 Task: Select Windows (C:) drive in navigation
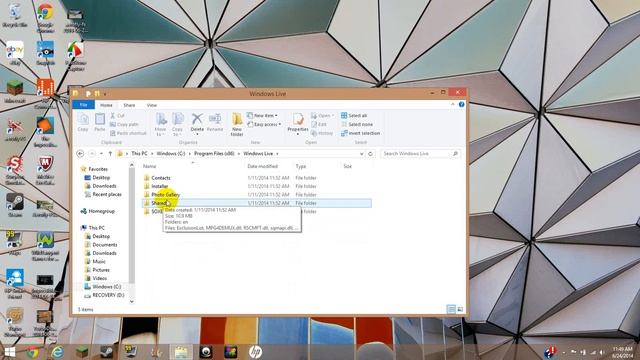[x=106, y=287]
